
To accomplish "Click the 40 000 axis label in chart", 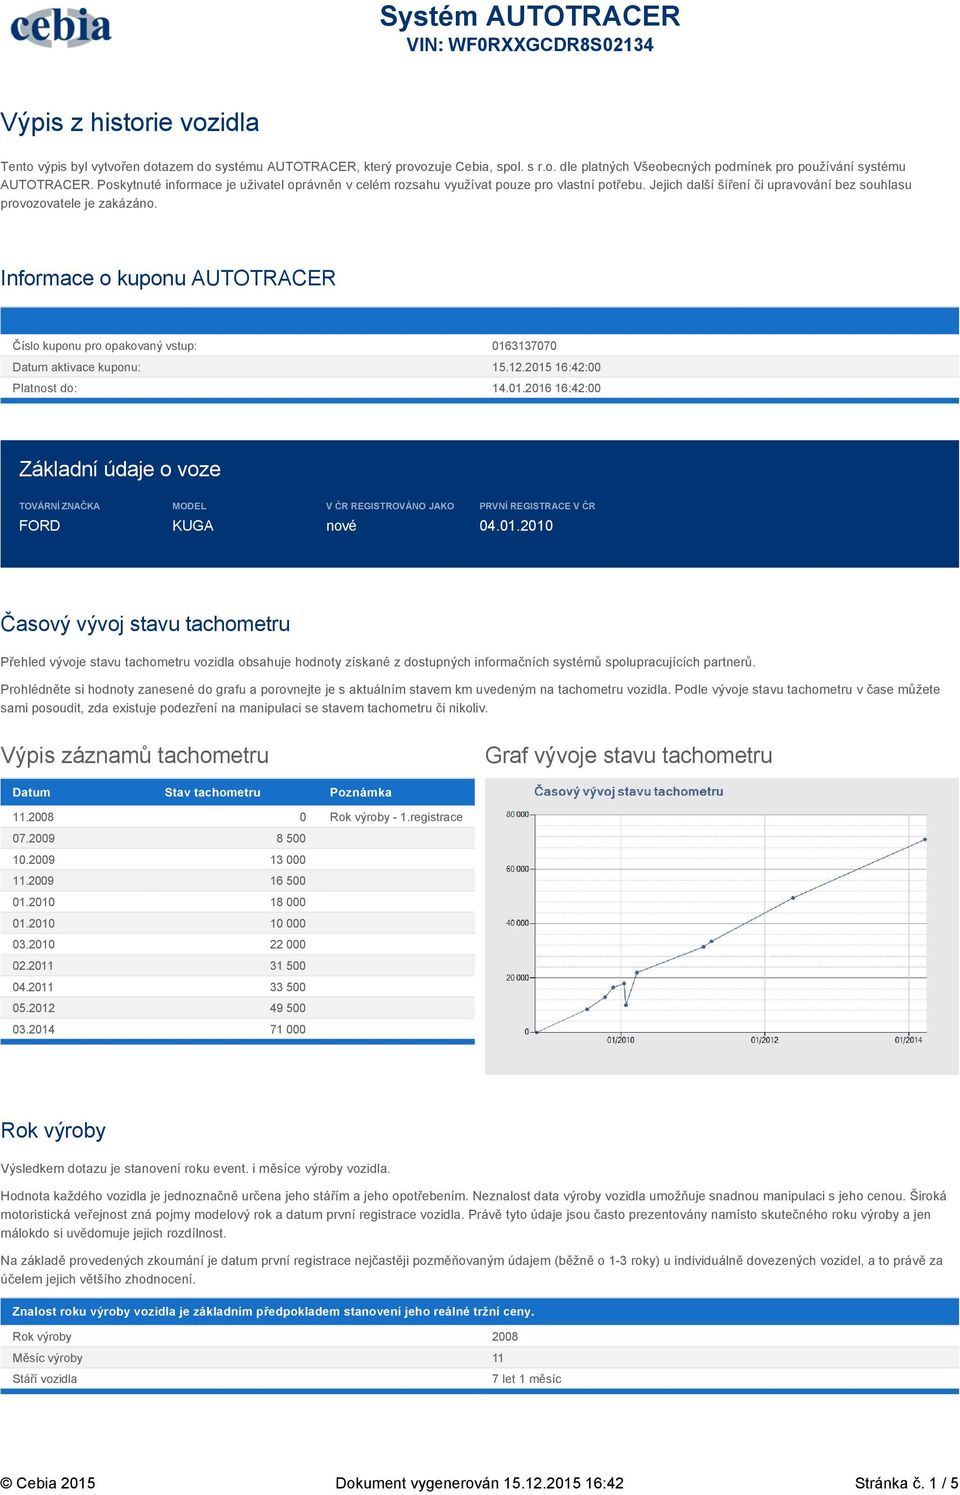I will point(517,923).
